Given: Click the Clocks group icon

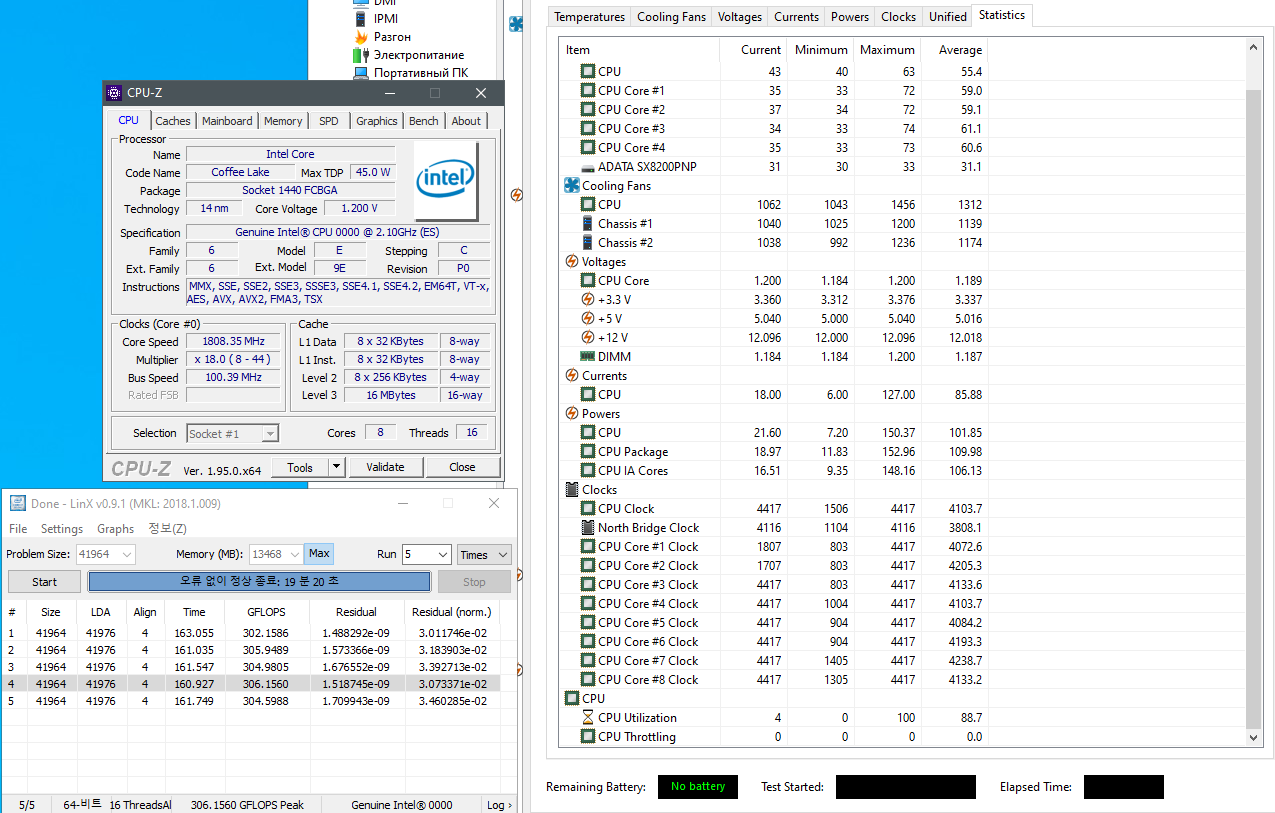Looking at the screenshot, I should [x=572, y=490].
